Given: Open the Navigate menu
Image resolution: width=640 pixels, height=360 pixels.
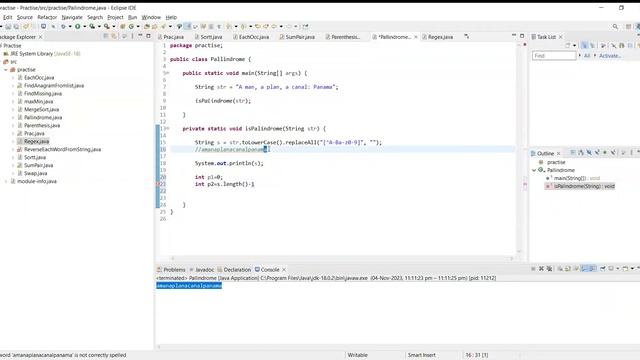Looking at the screenshot, I should [x=72, y=17].
